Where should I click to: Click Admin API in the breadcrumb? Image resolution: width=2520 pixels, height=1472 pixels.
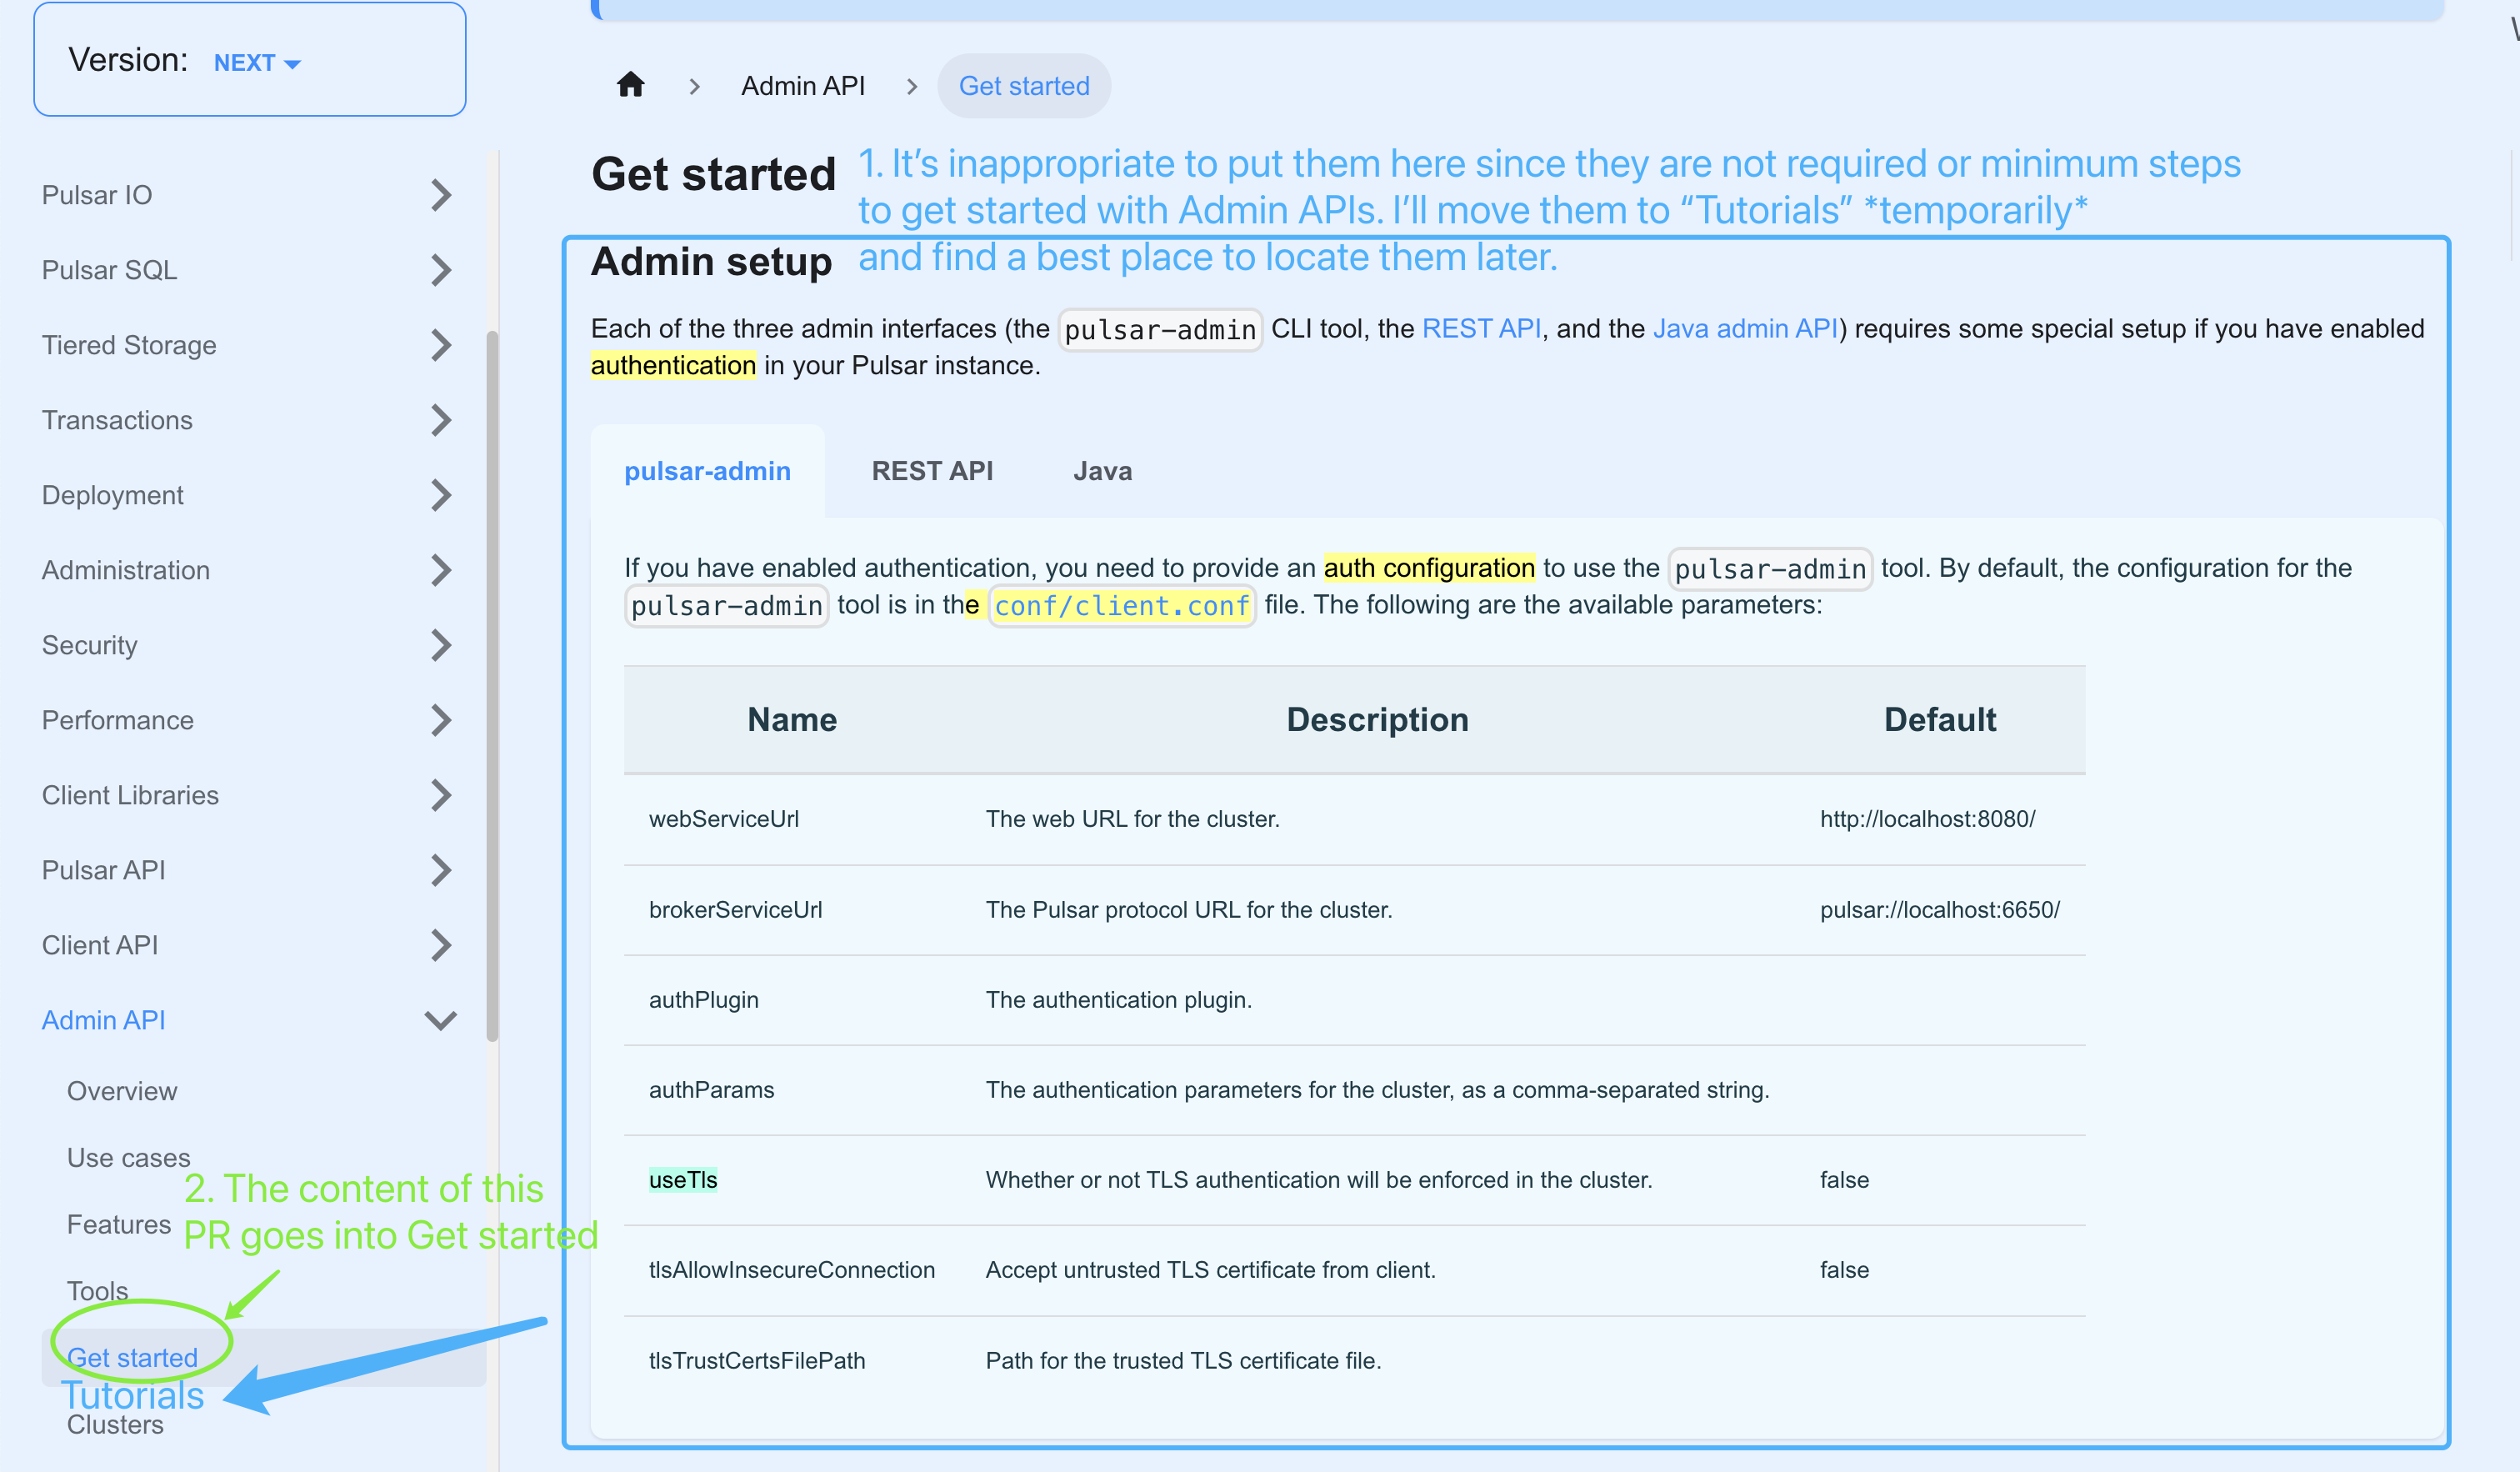(x=803, y=86)
